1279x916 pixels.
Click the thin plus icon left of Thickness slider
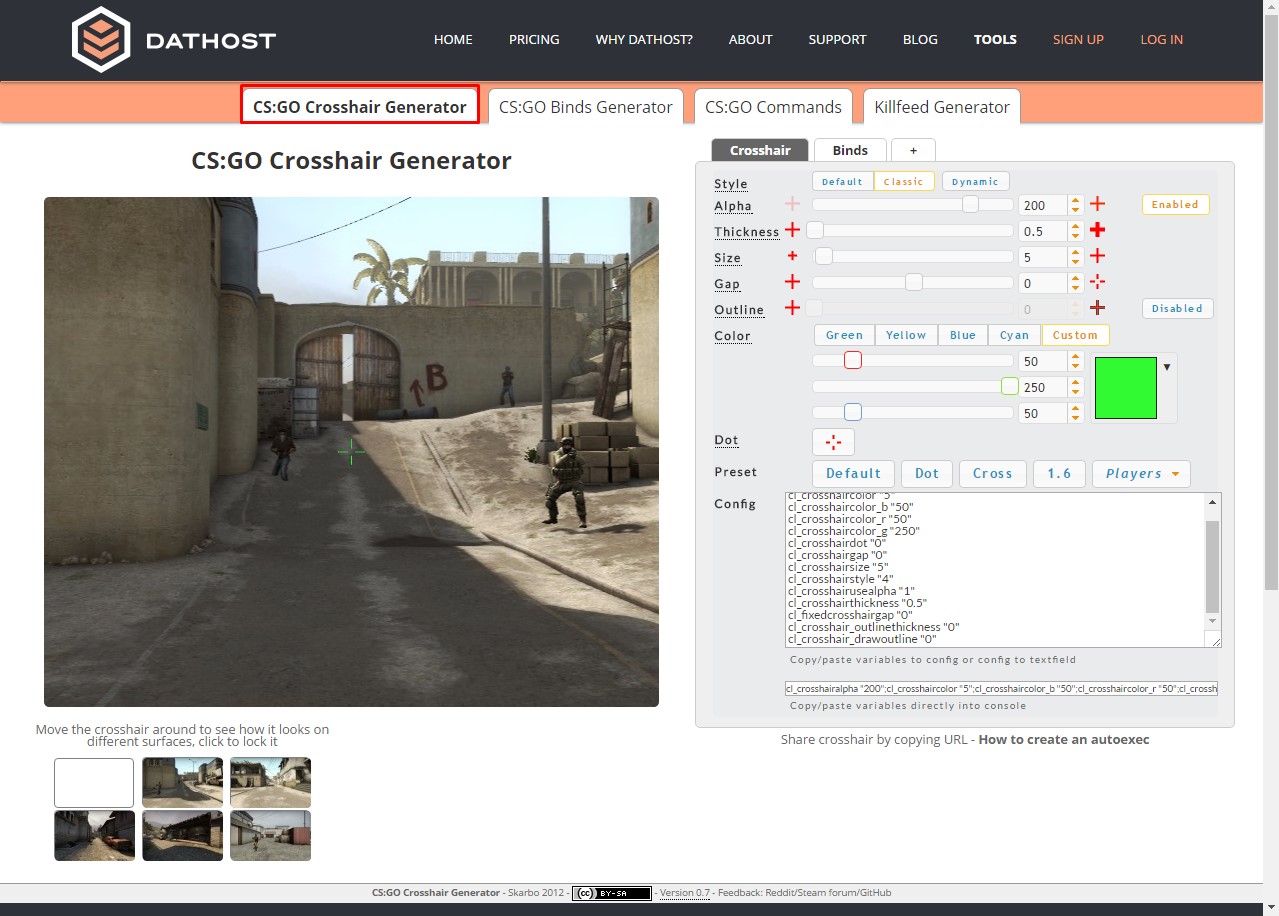793,230
